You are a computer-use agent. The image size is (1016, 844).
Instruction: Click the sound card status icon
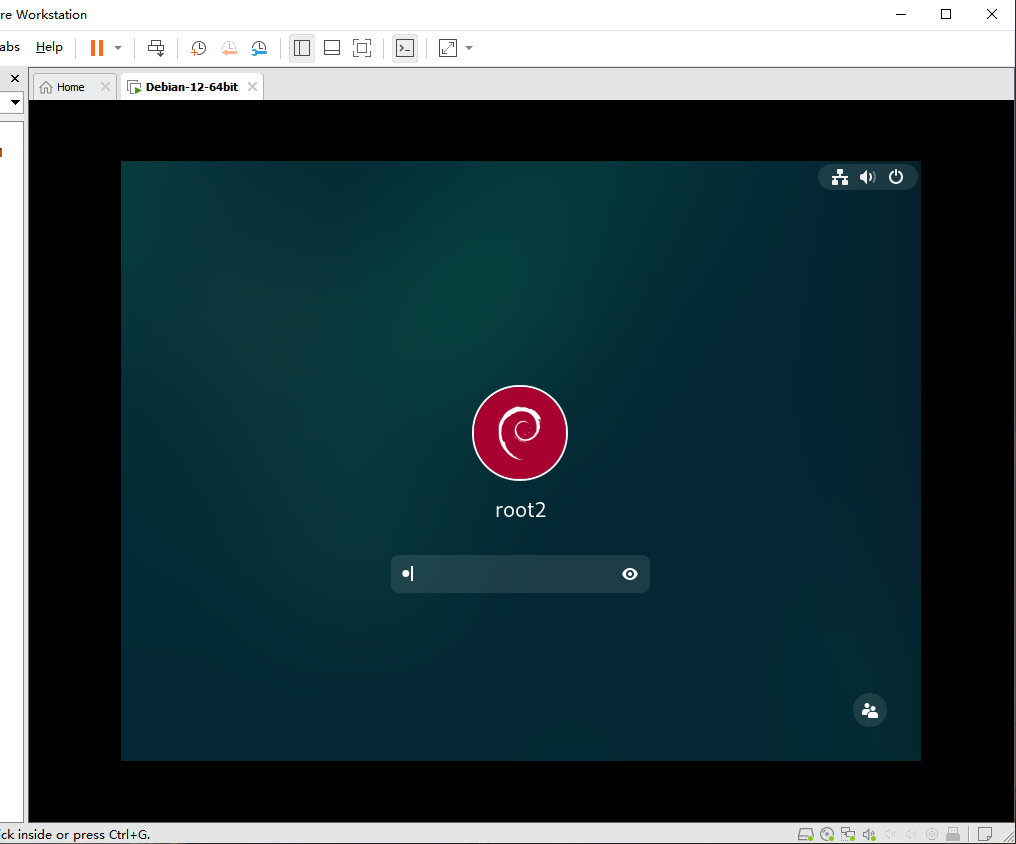(869, 834)
